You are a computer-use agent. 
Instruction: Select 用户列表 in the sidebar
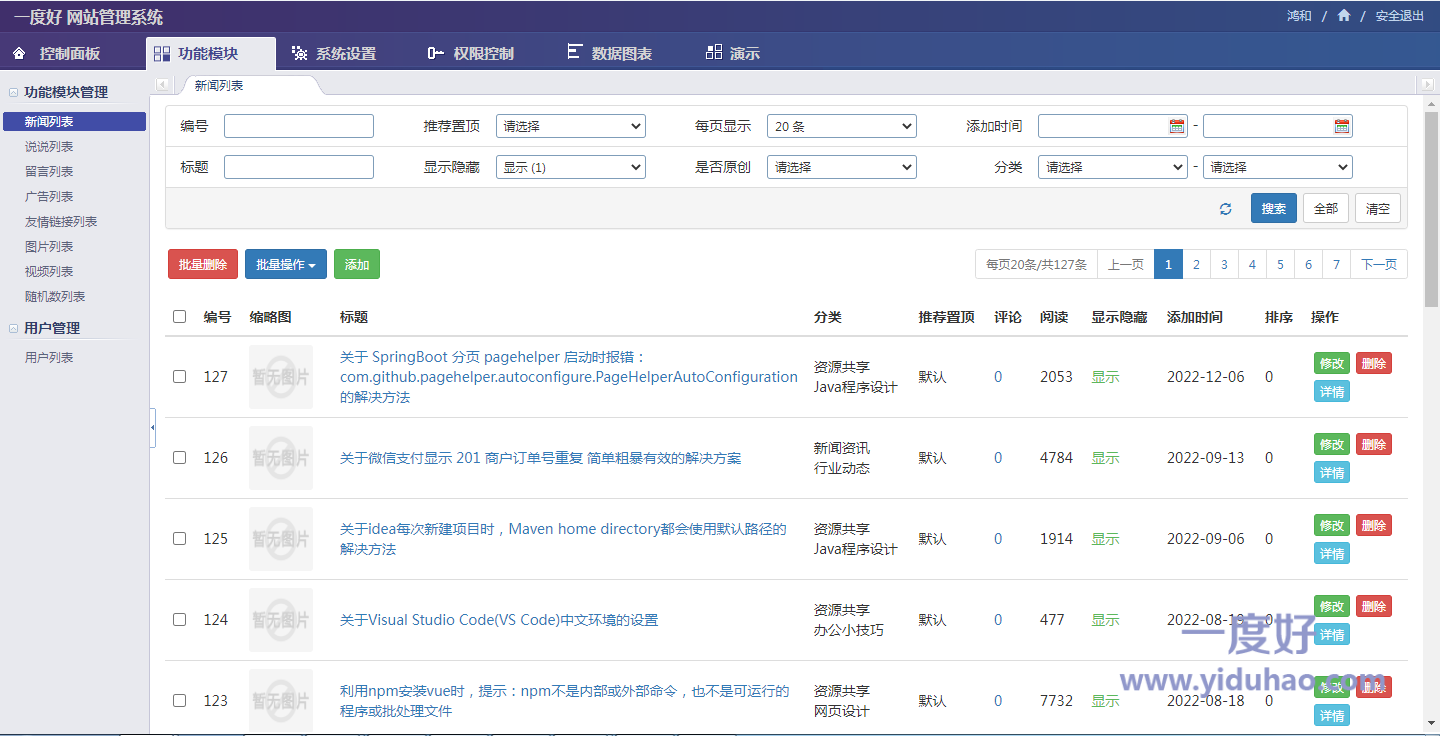[49, 358]
